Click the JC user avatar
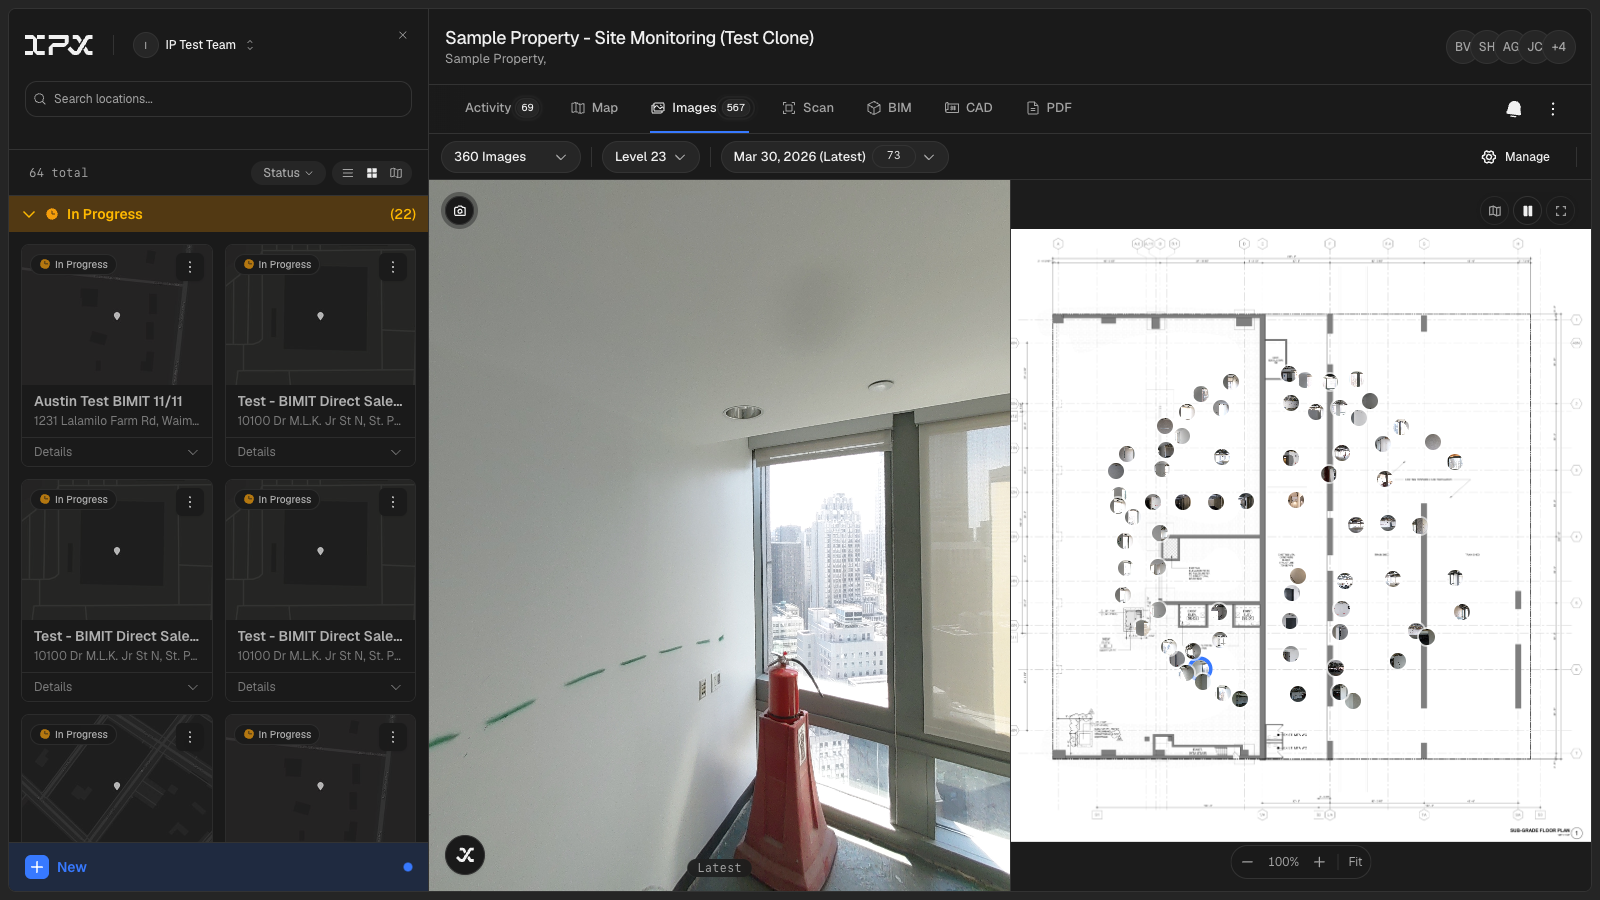Image resolution: width=1600 pixels, height=900 pixels. (1535, 47)
